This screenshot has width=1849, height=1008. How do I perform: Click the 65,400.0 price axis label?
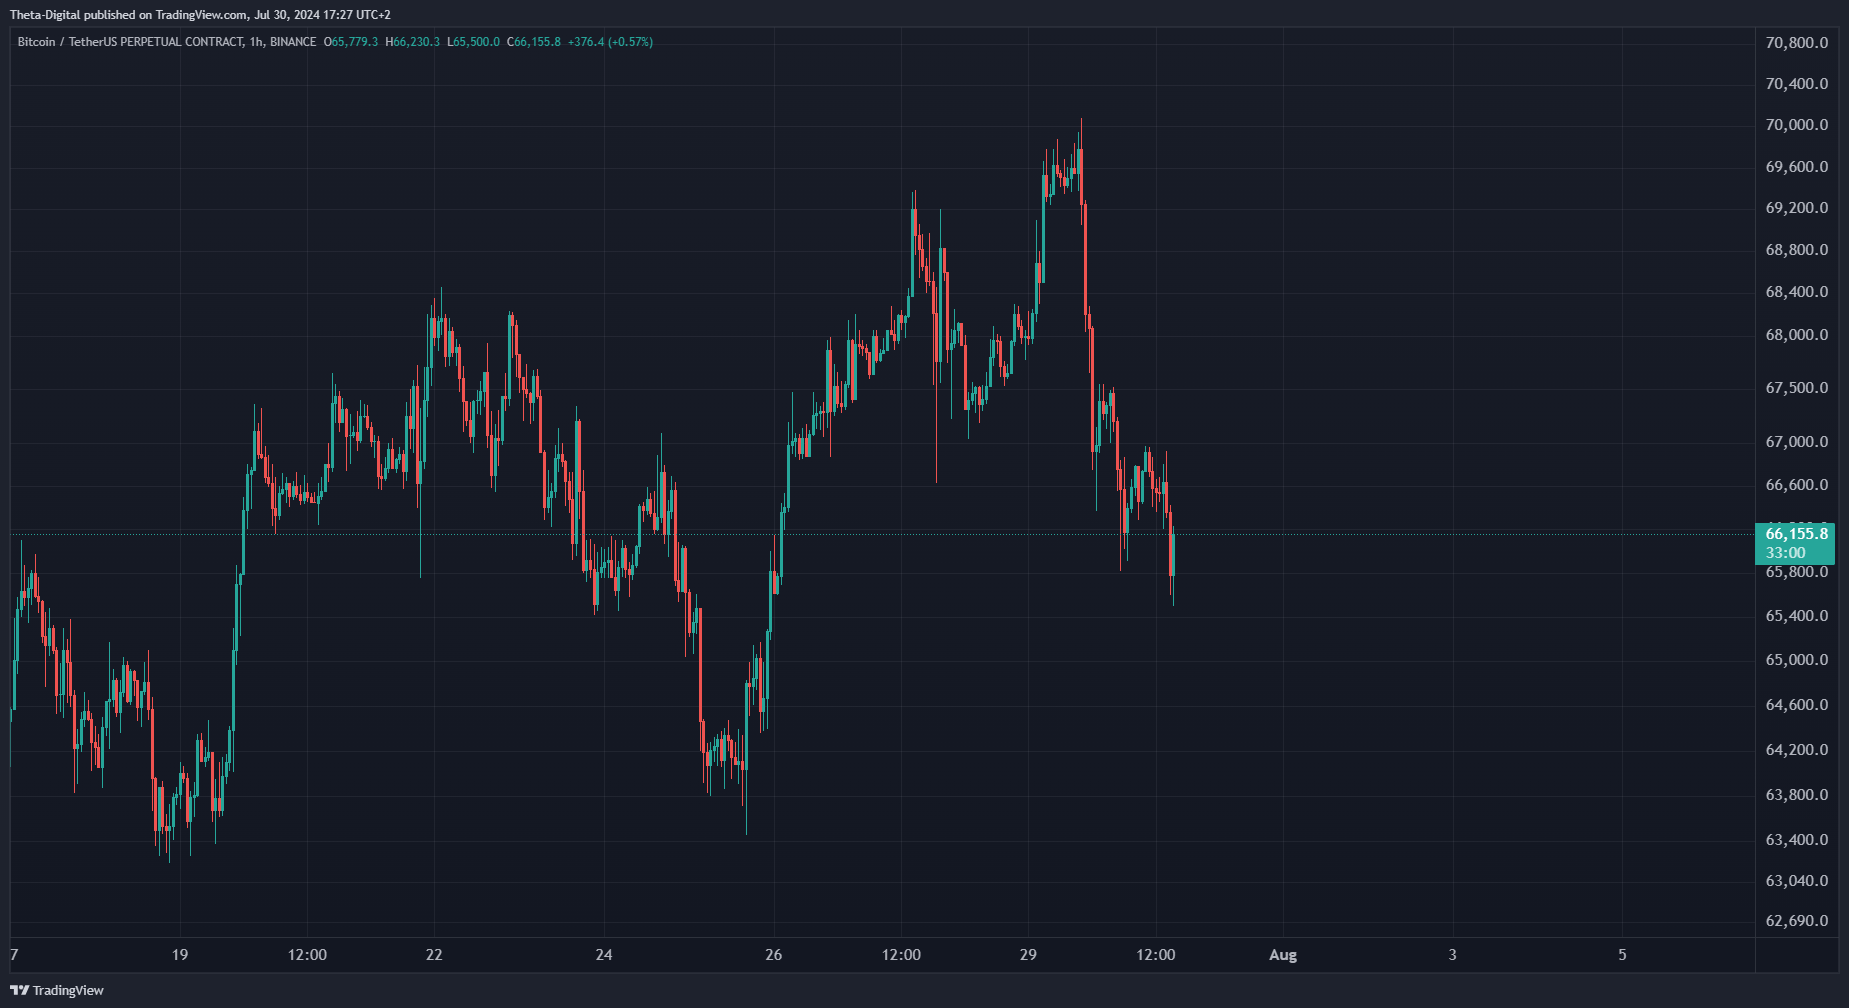[x=1797, y=616]
